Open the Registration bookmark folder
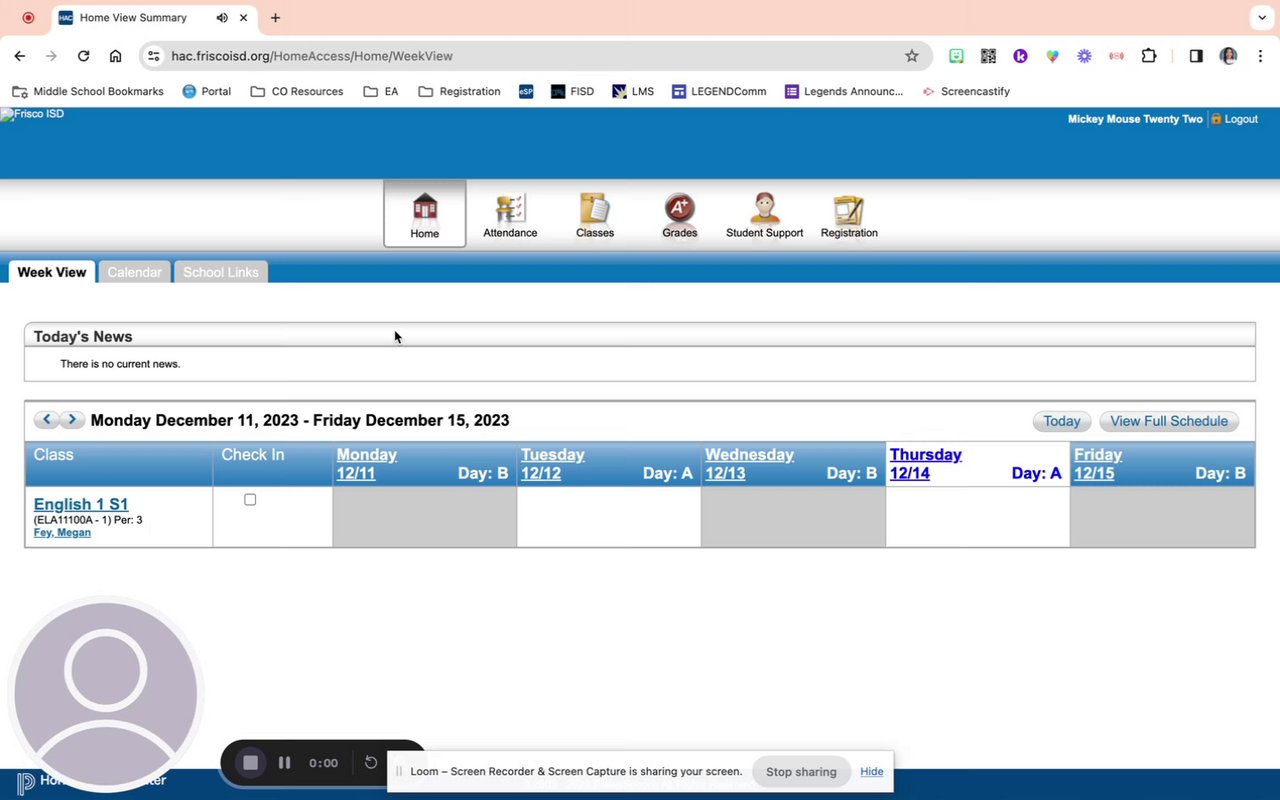This screenshot has height=800, width=1280. (460, 91)
